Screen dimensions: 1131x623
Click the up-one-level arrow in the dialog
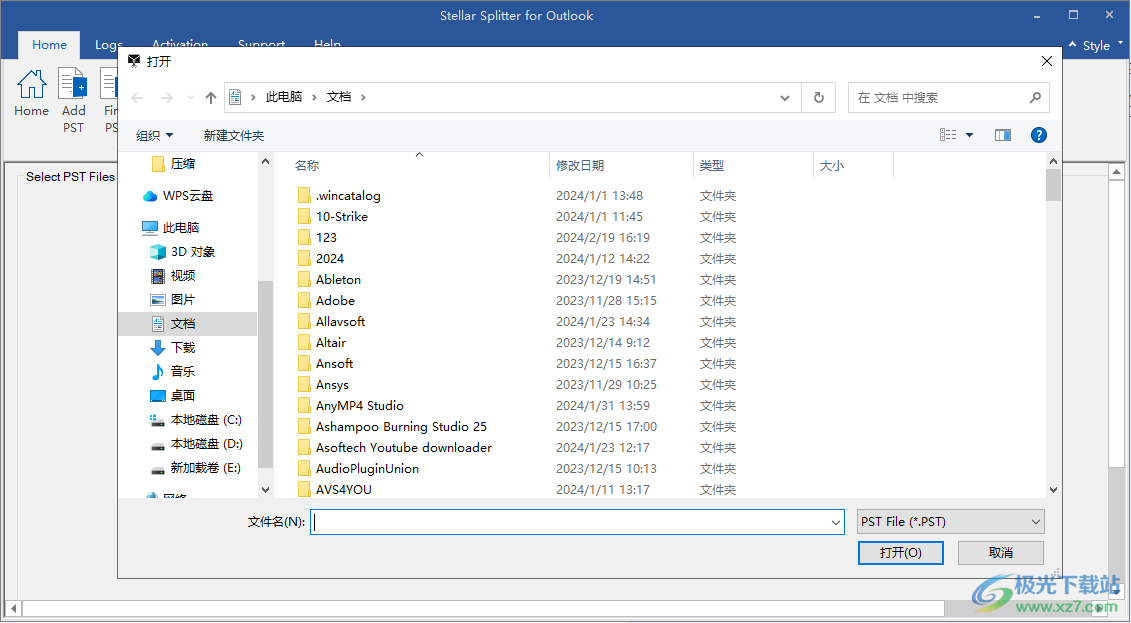pyautogui.click(x=211, y=97)
